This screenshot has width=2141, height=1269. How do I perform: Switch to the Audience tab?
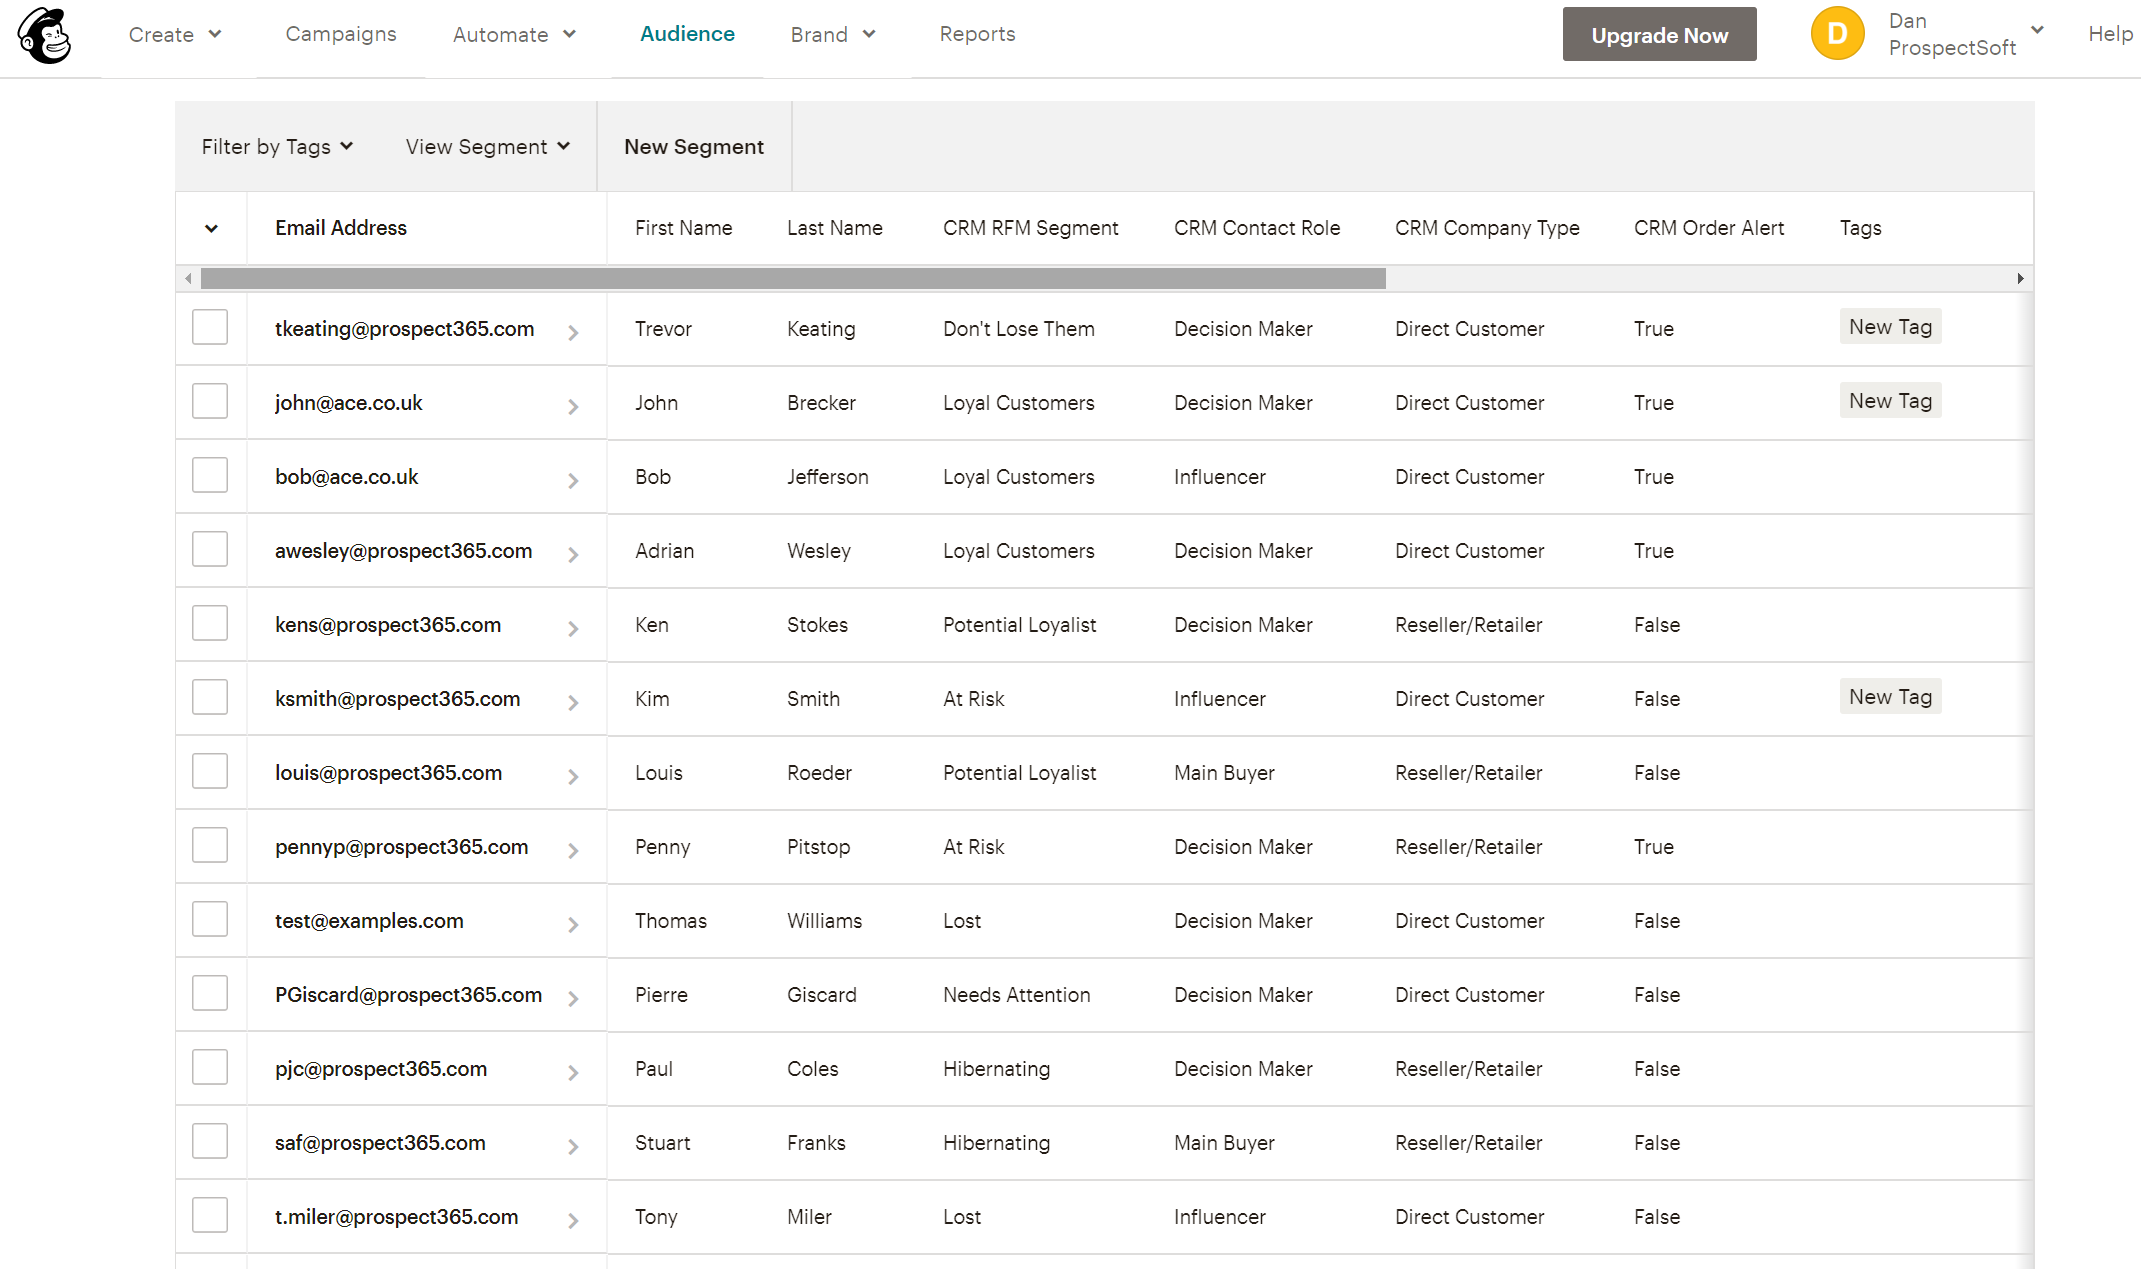(687, 33)
